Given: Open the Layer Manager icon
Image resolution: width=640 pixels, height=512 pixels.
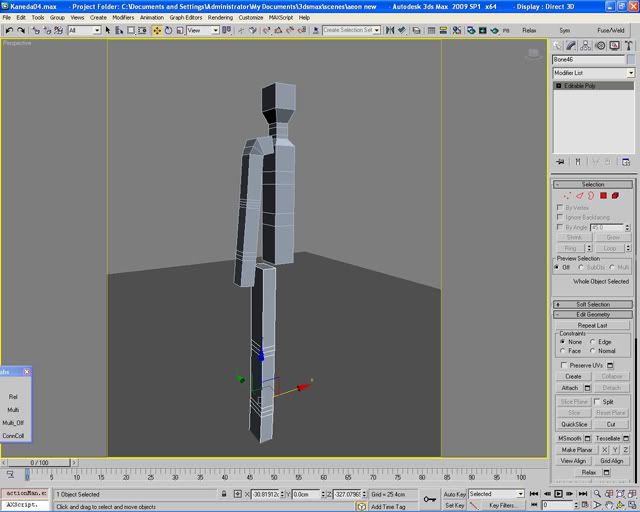Looking at the screenshot, I should pos(416,30).
